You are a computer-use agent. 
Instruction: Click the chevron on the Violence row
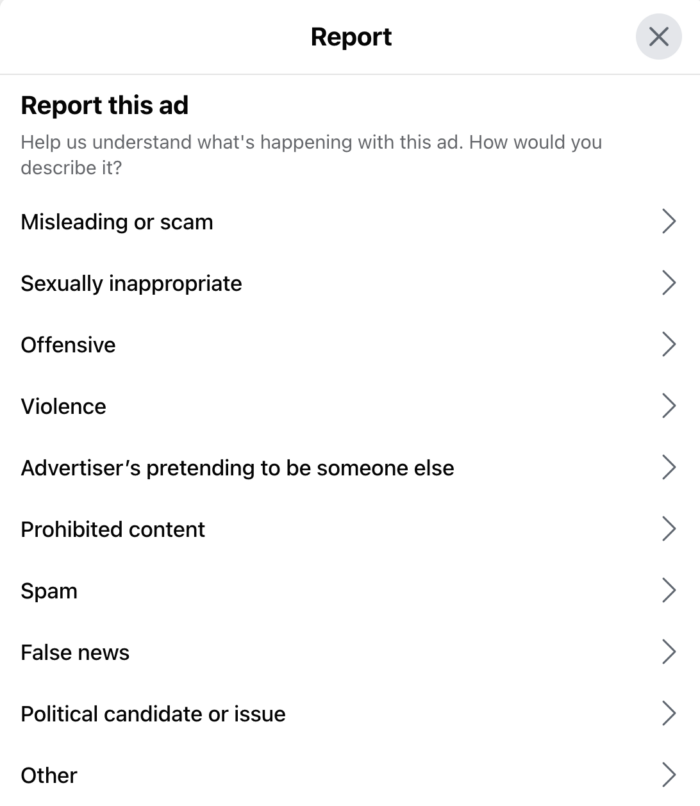coord(669,406)
